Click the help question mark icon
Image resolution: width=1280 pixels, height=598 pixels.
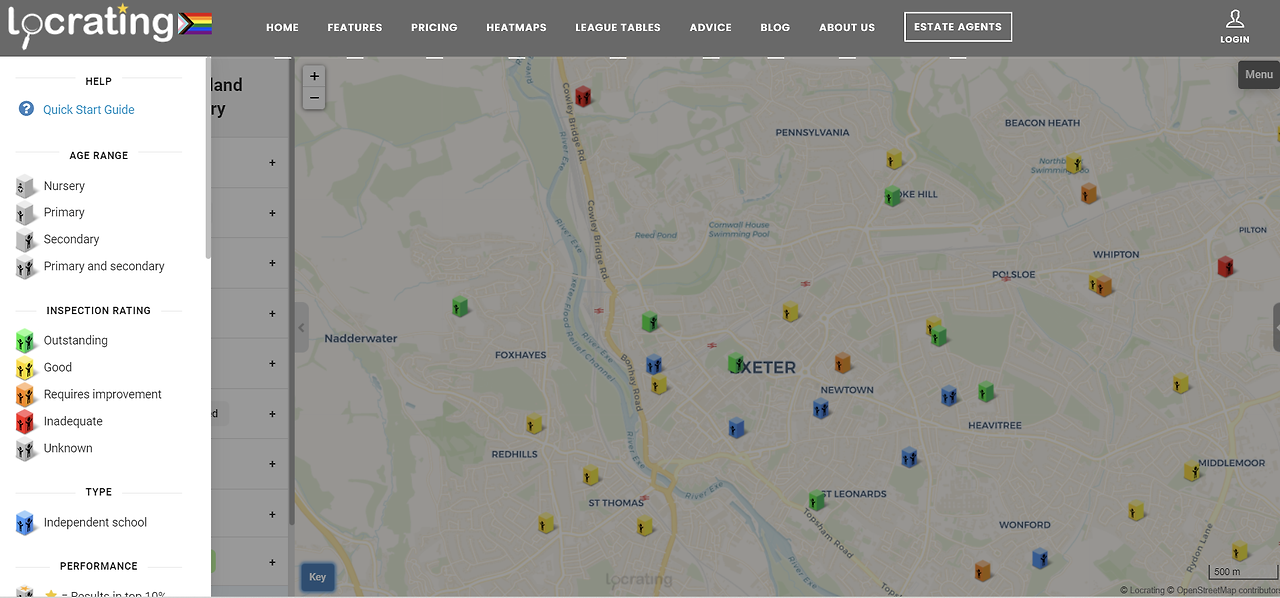pyautogui.click(x=26, y=109)
